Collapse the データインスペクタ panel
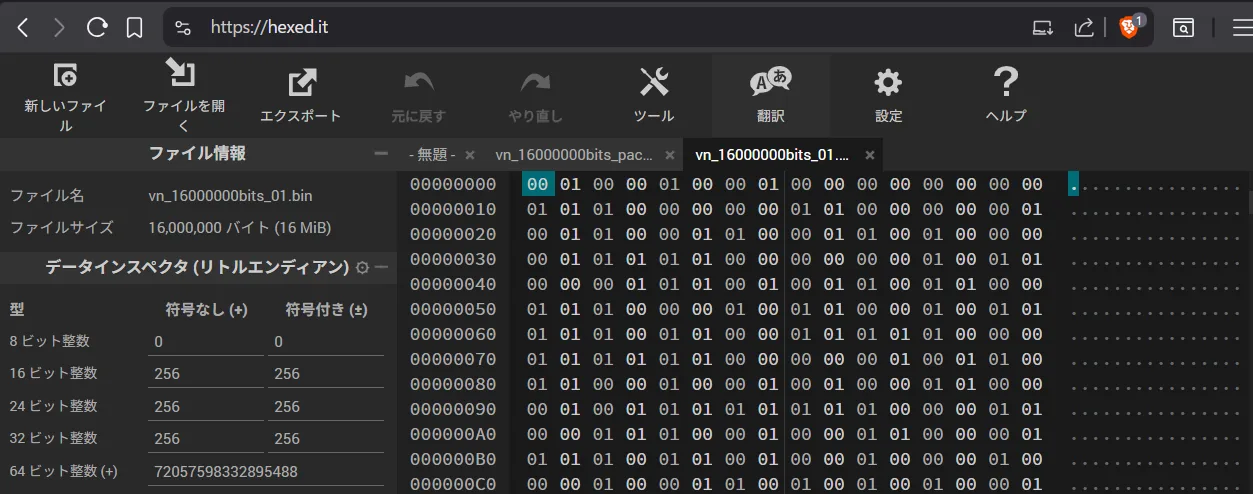The height and width of the screenshot is (494, 1253). pos(381,268)
